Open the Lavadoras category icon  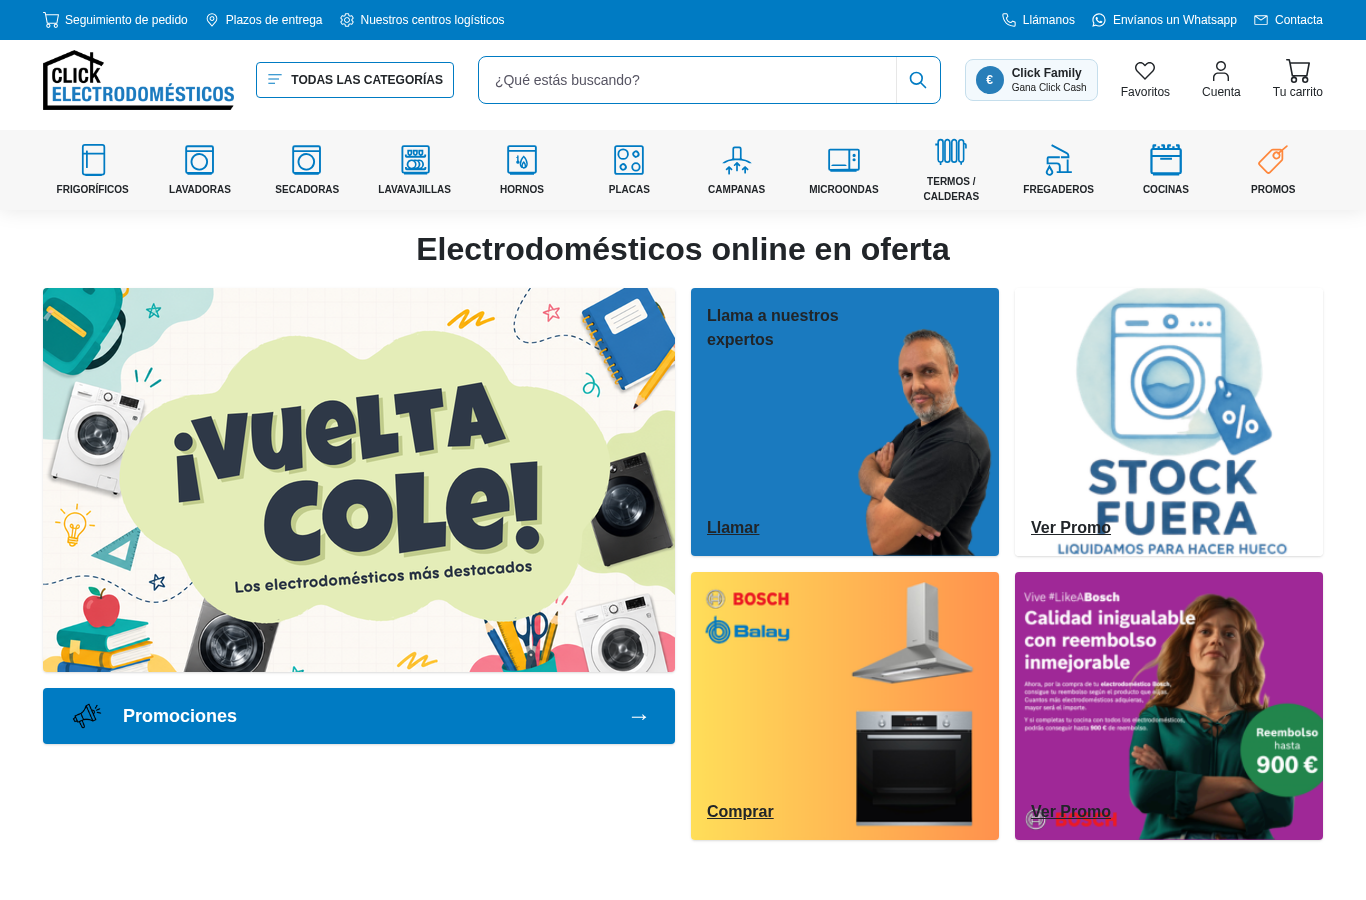(200, 160)
